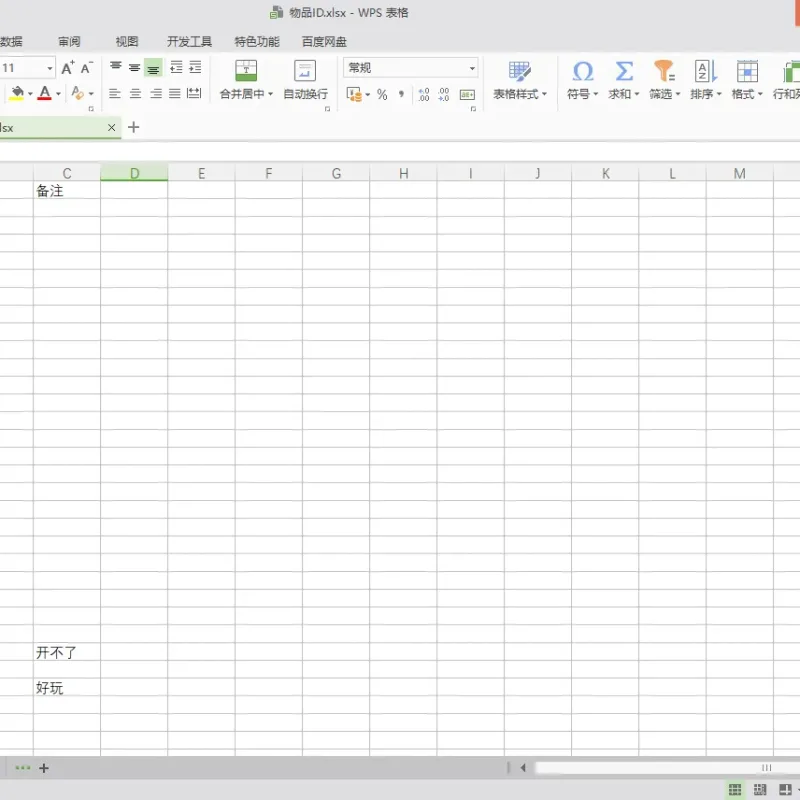The height and width of the screenshot is (800, 800).
Task: Click the cell containing 好玩
Action: [x=67, y=687]
